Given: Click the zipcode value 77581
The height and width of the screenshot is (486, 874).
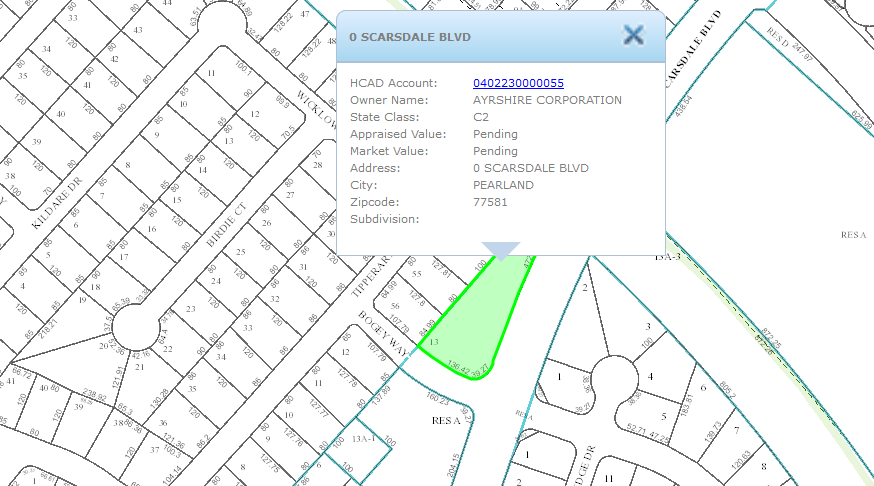Looking at the screenshot, I should pyautogui.click(x=490, y=202).
